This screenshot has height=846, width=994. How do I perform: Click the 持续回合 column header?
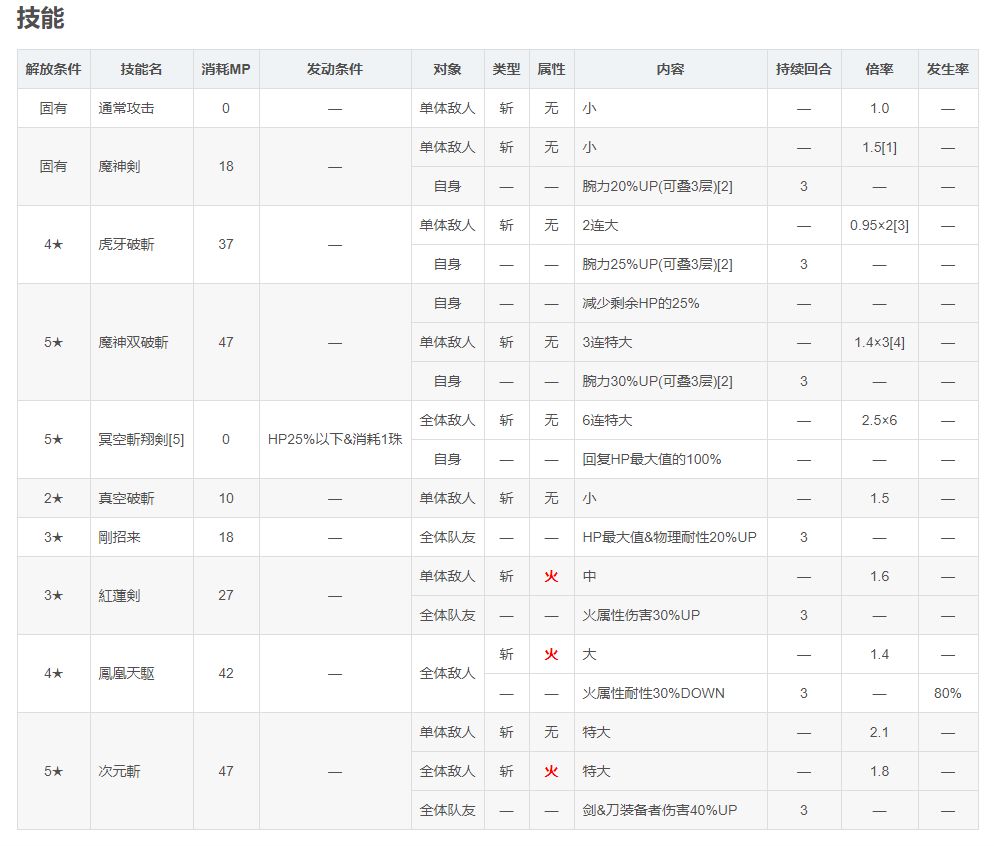804,69
